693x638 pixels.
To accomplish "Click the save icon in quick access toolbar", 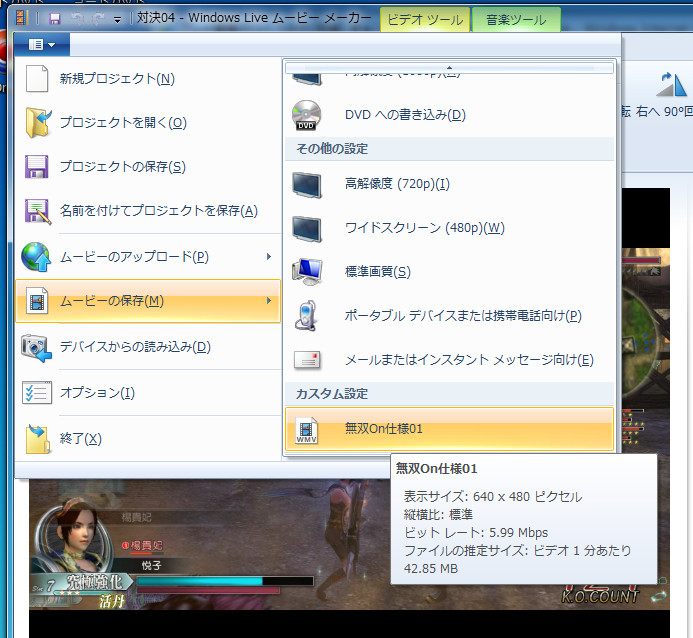I will (x=54, y=19).
